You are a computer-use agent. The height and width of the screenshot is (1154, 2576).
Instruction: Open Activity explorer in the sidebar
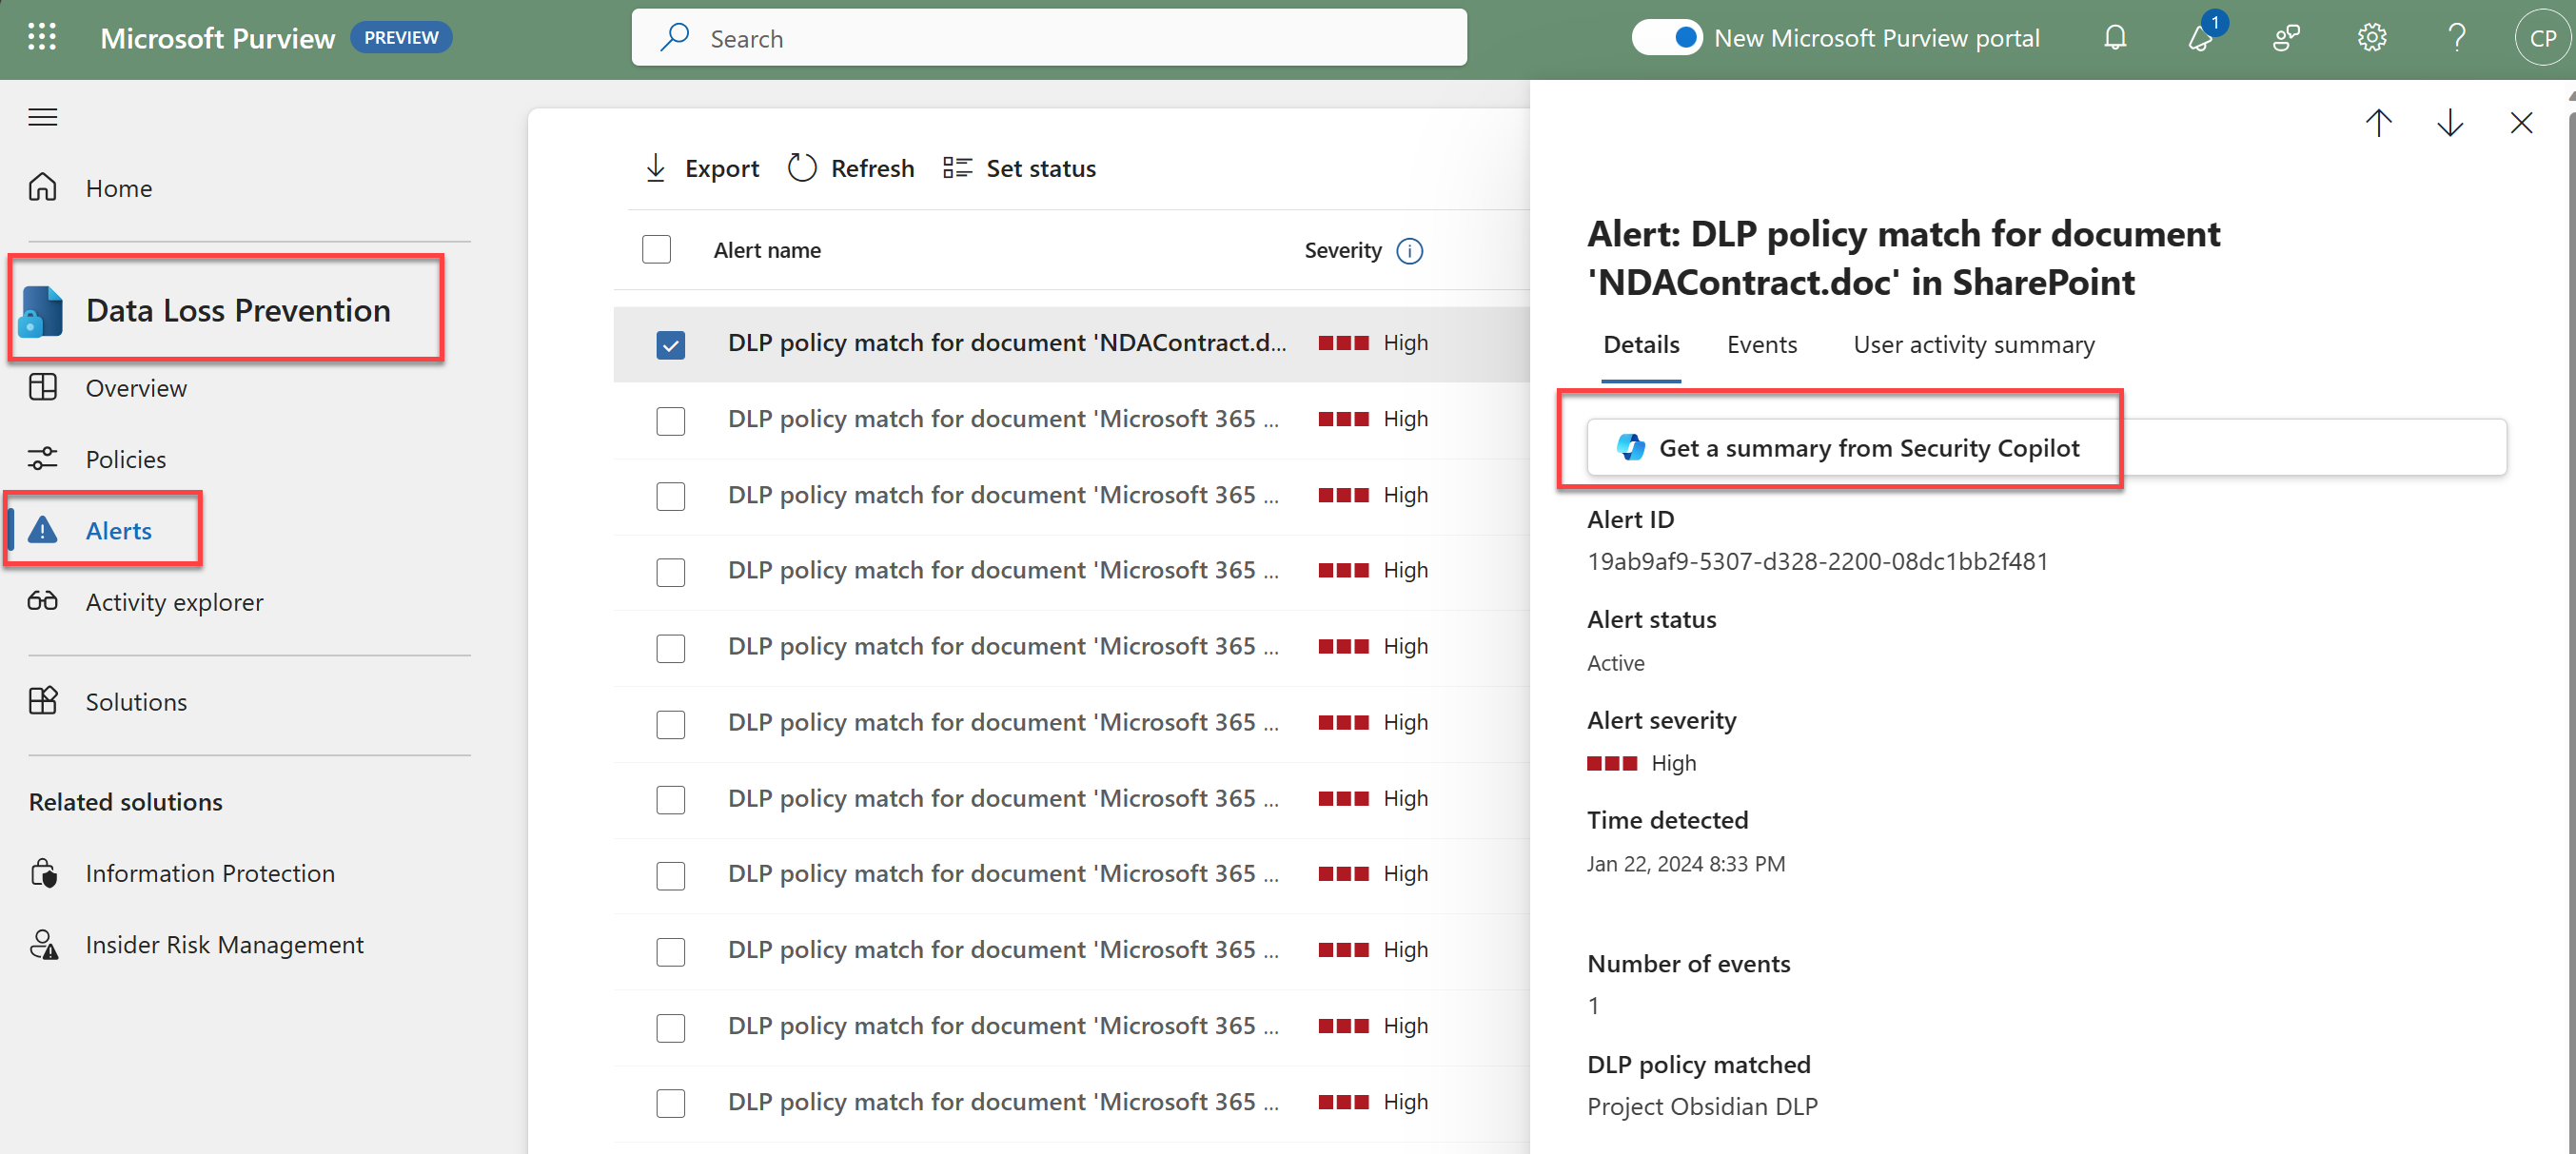174,602
